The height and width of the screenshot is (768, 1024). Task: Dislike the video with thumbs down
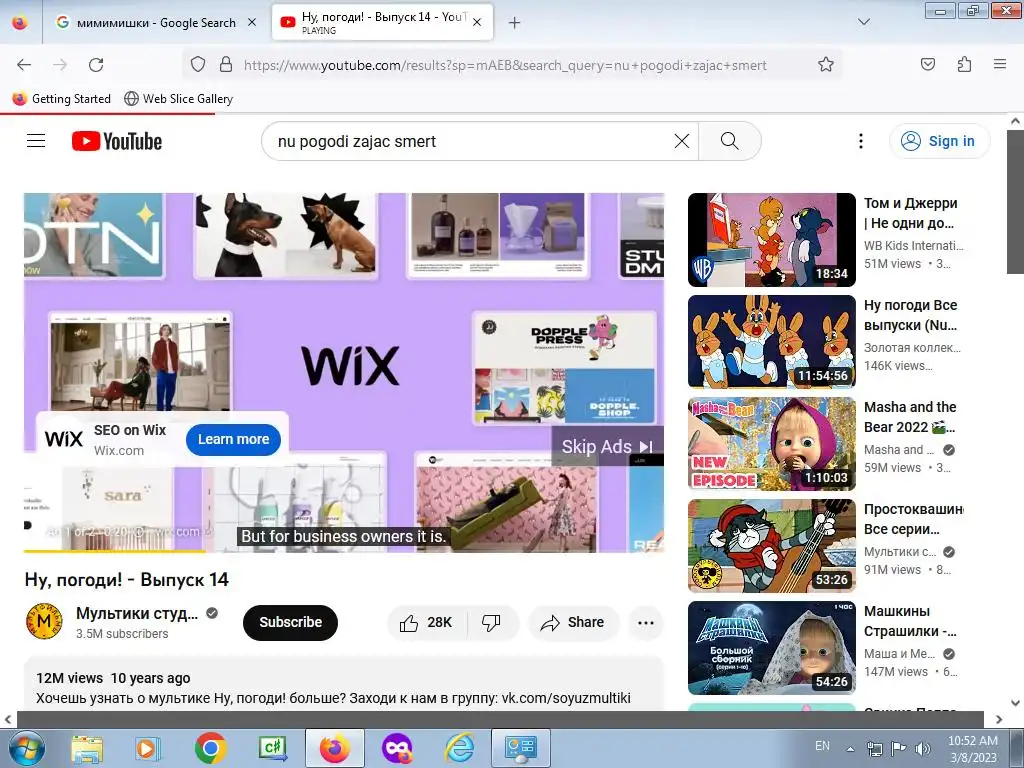coord(492,622)
